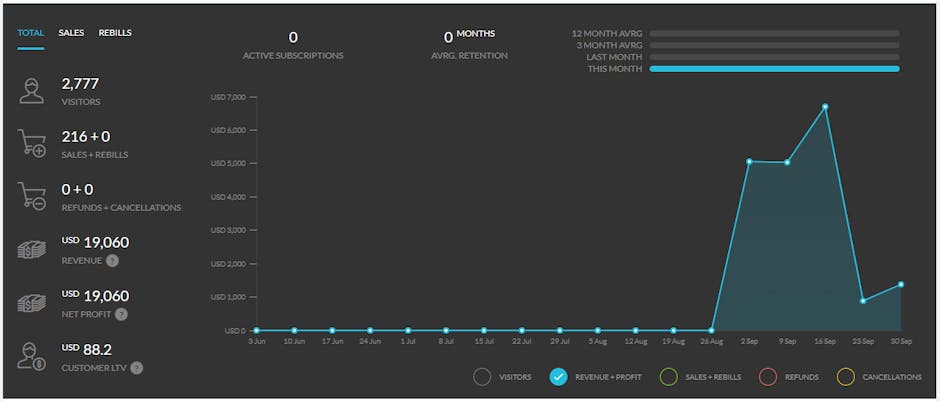
Task: Show Refunds series on the chart
Action: click(768, 377)
